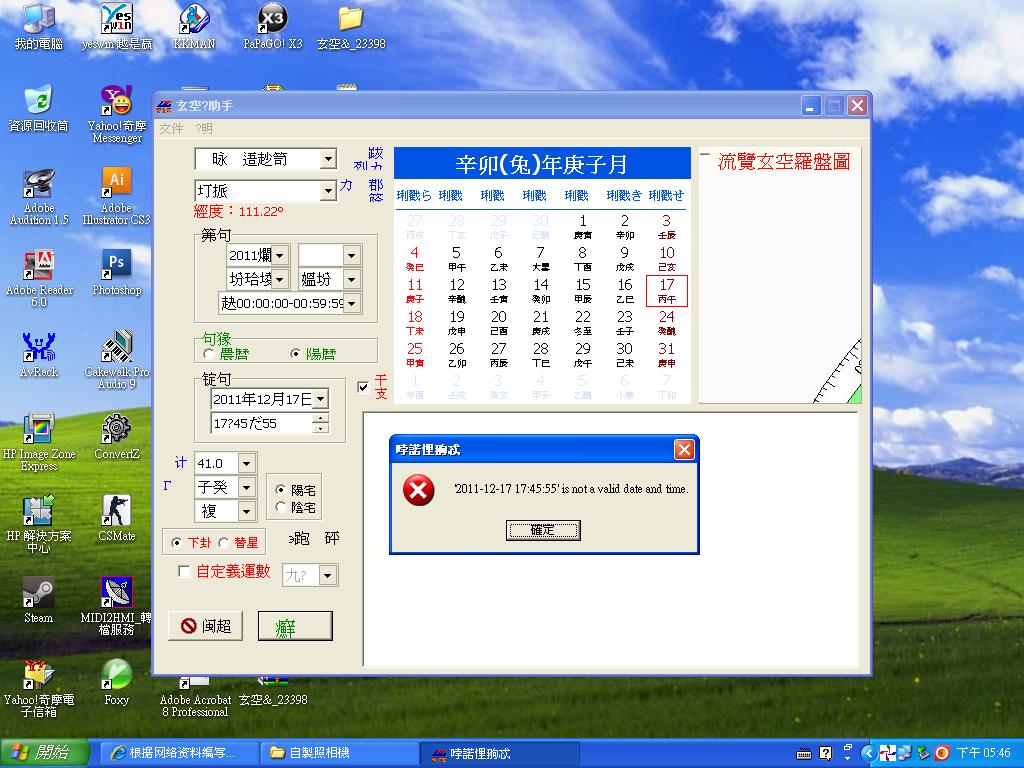1024x768 pixels.
Task: Open the 2011年12月17日 date picker dropdown
Action: (320, 398)
